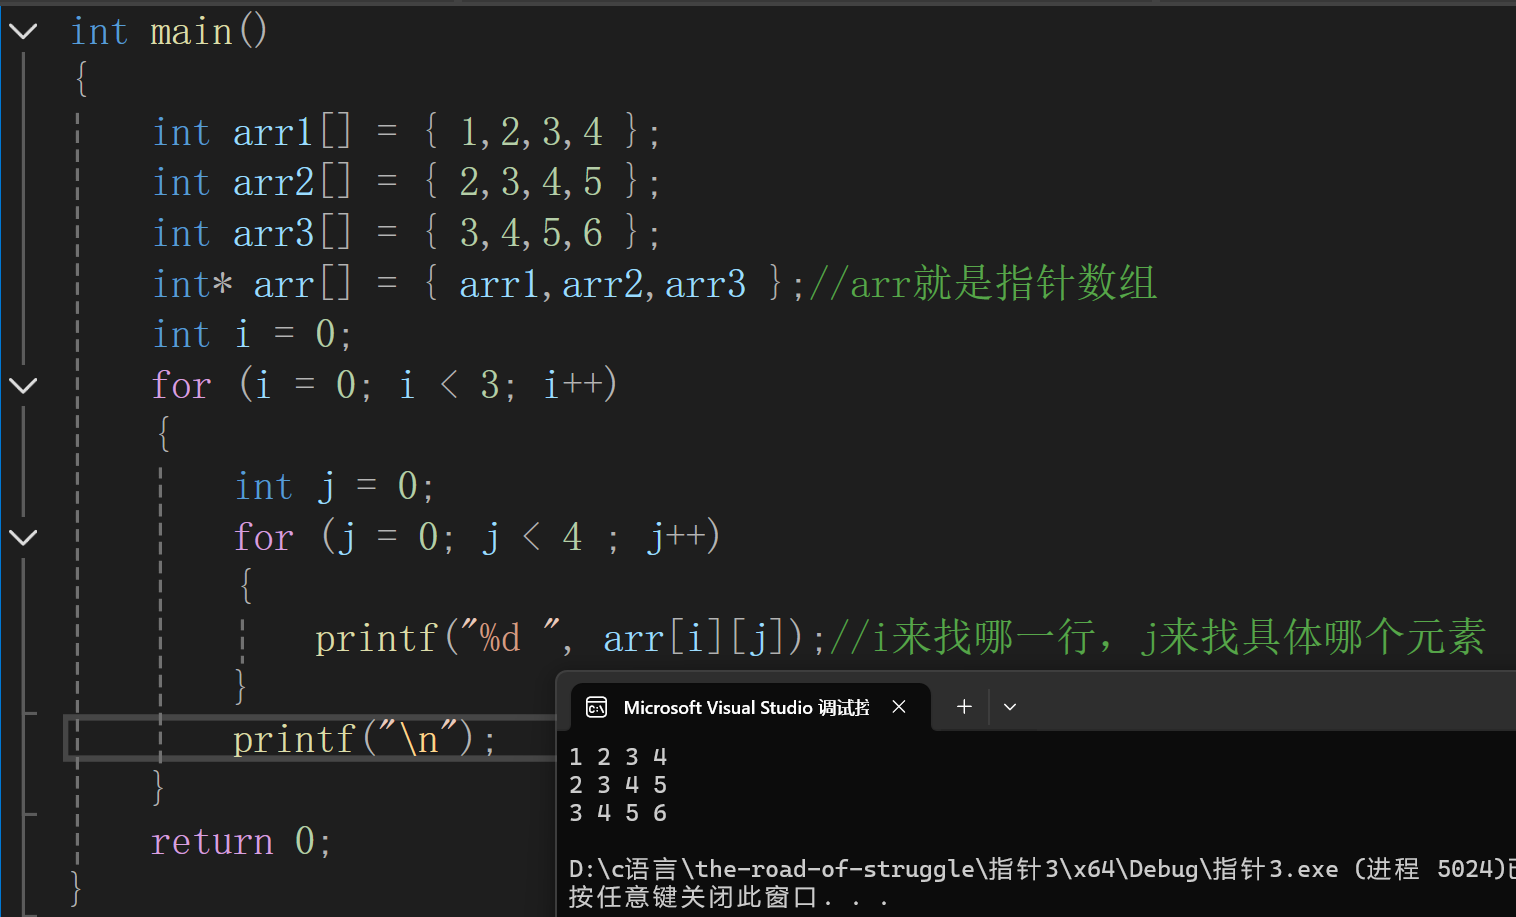Collapse the outer for (i = 0) loop
Image resolution: width=1516 pixels, height=917 pixels.
(23, 385)
